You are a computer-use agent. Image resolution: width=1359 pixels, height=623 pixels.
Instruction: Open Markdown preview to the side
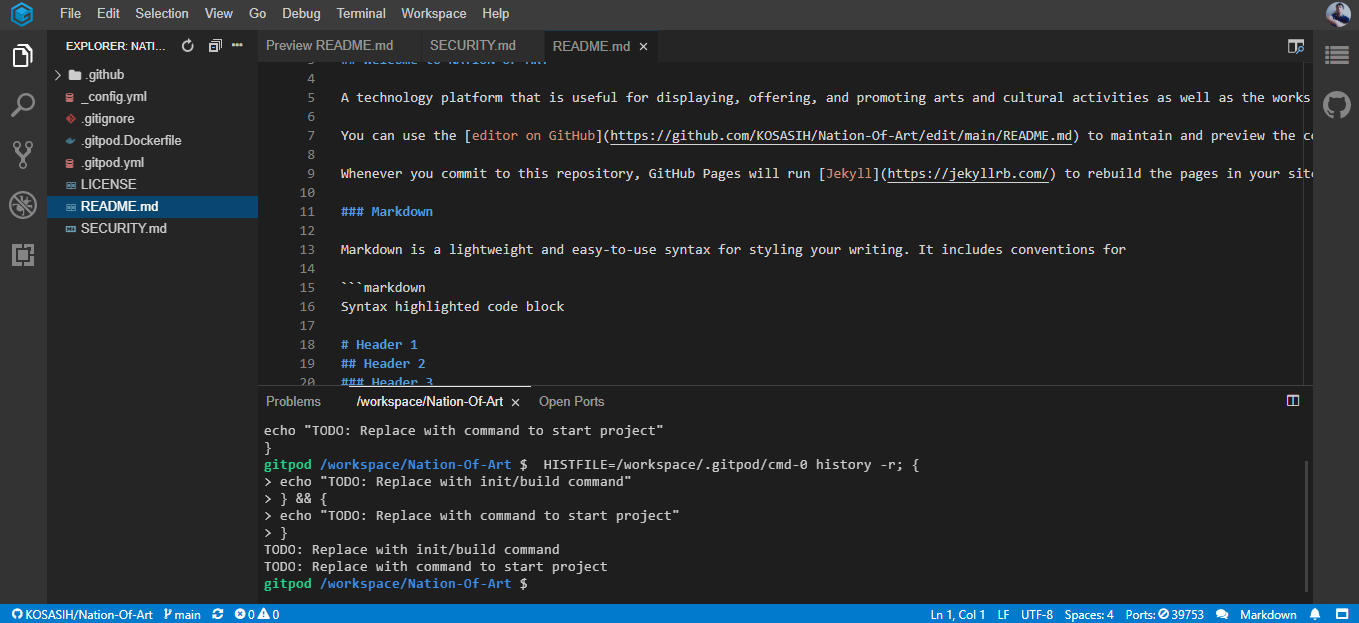click(1296, 46)
